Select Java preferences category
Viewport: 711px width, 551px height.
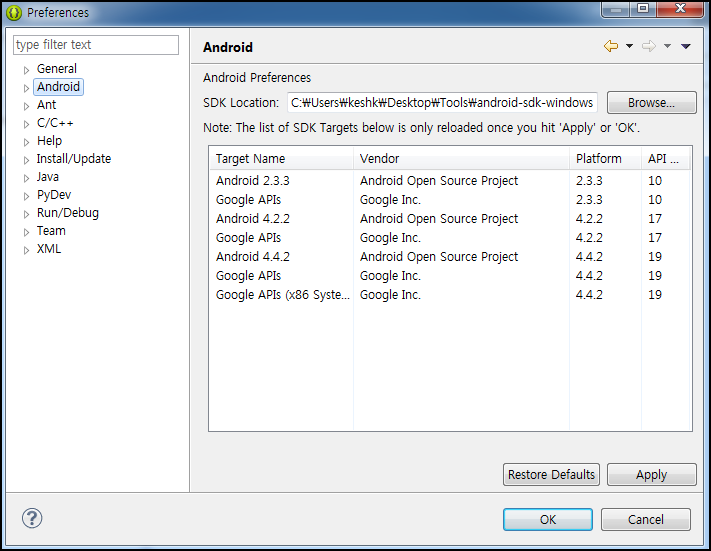click(x=48, y=177)
